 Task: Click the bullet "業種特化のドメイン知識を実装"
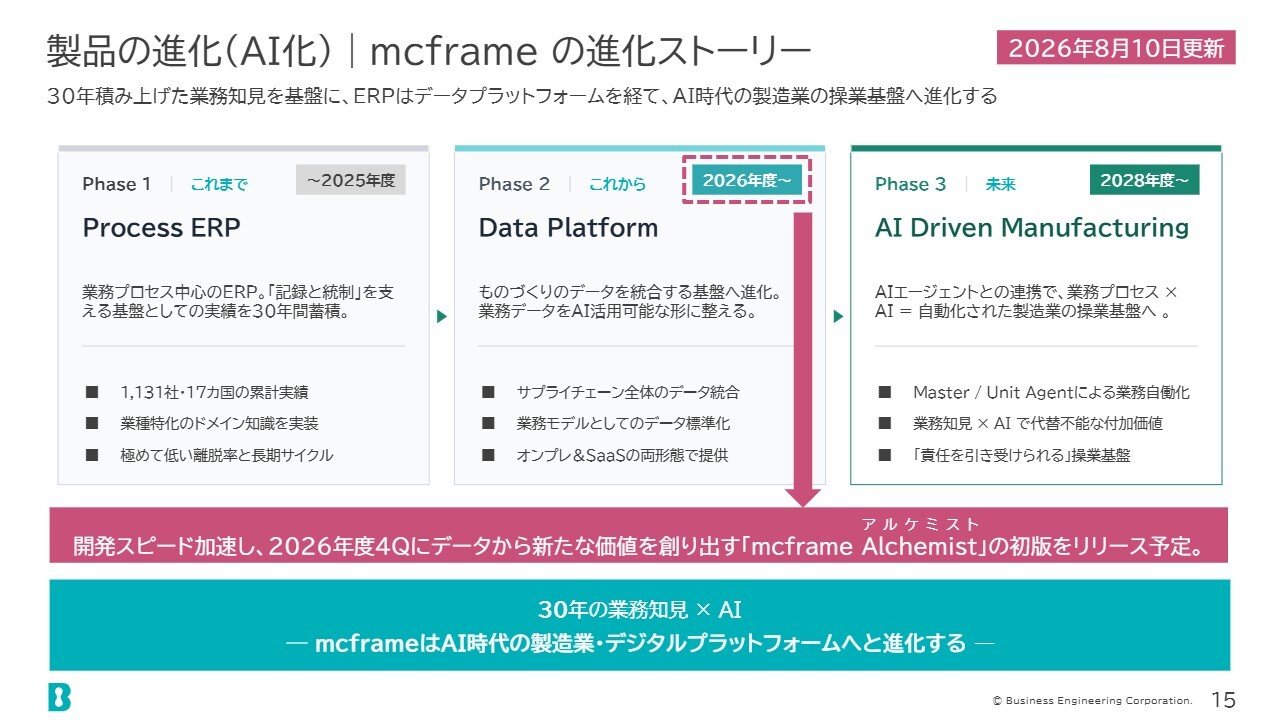(219, 424)
